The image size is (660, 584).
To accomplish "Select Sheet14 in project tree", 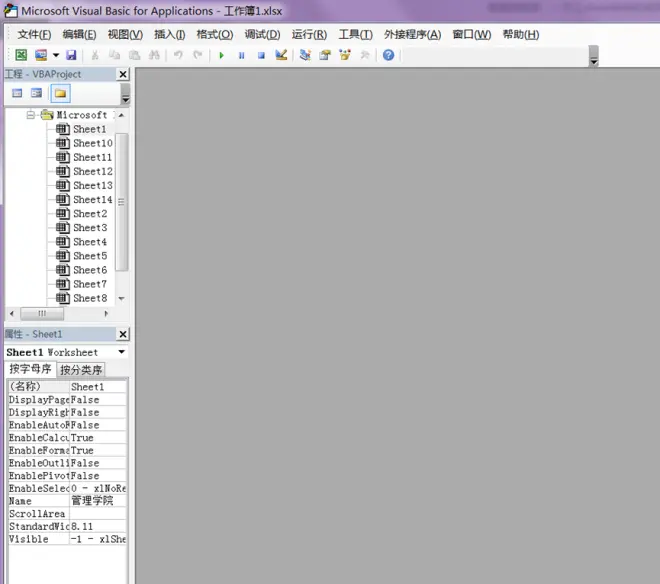I will pyautogui.click(x=93, y=200).
